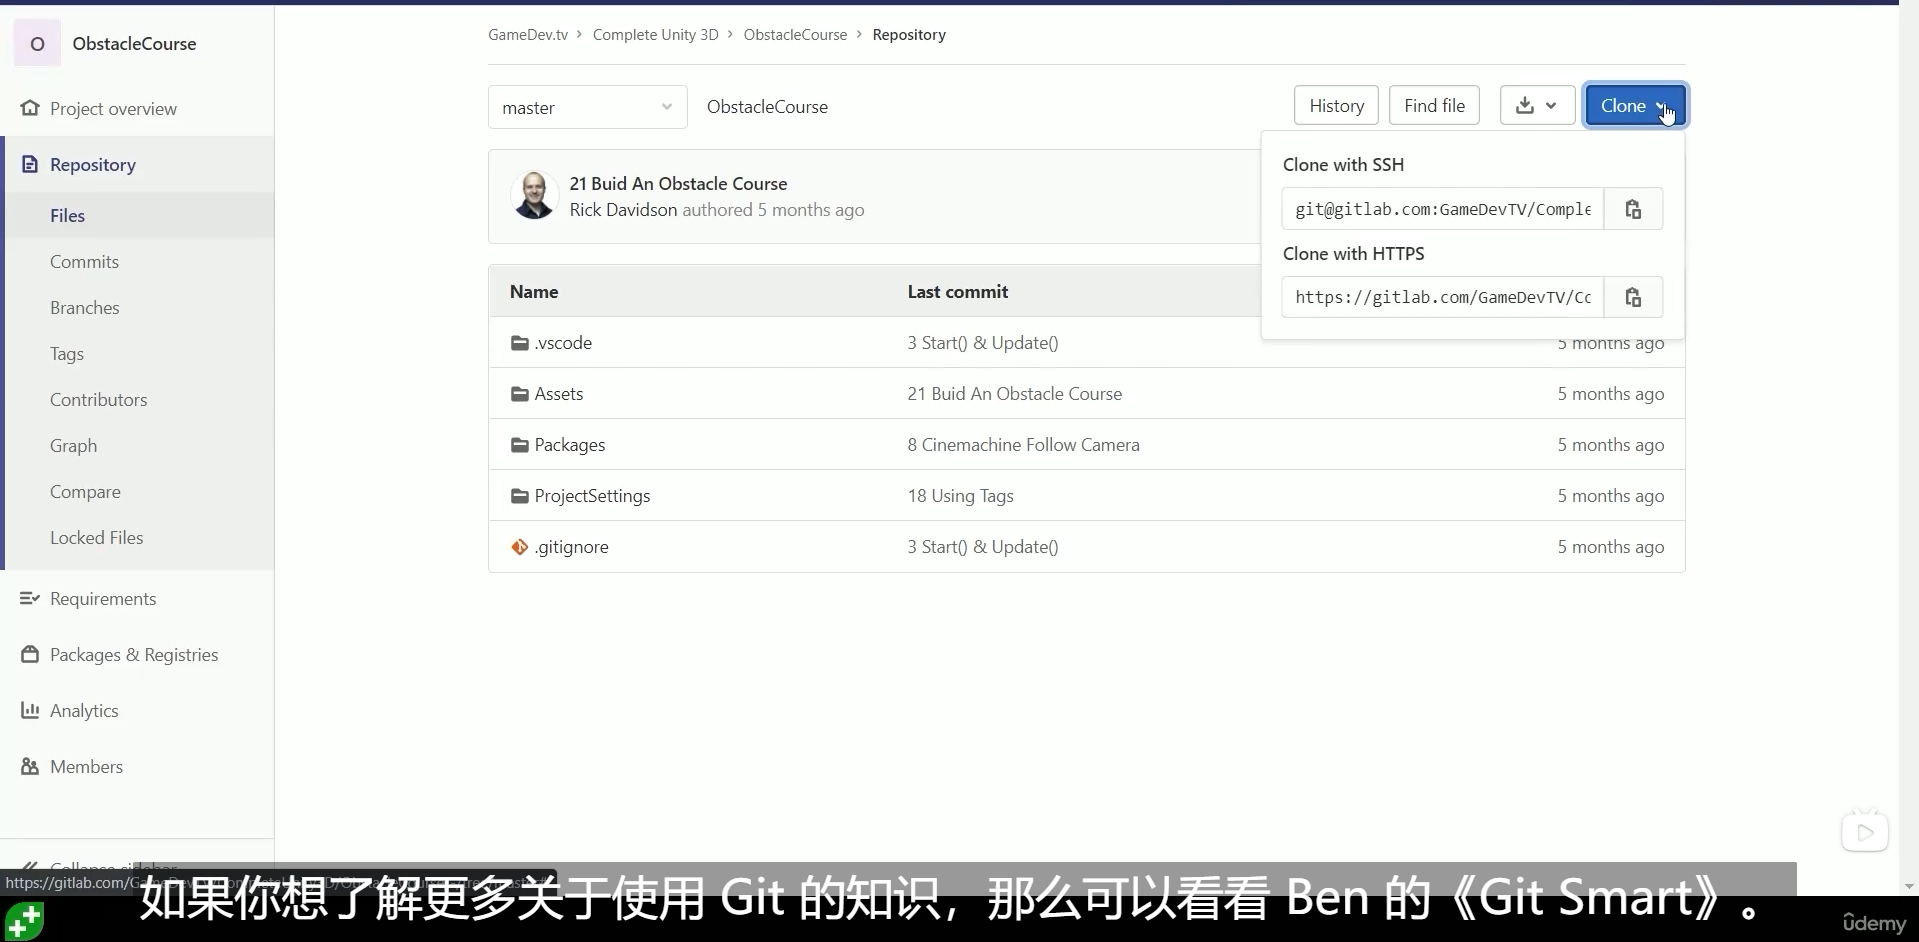Click the Members people icon
Screen dimensions: 1919x942
pos(30,766)
